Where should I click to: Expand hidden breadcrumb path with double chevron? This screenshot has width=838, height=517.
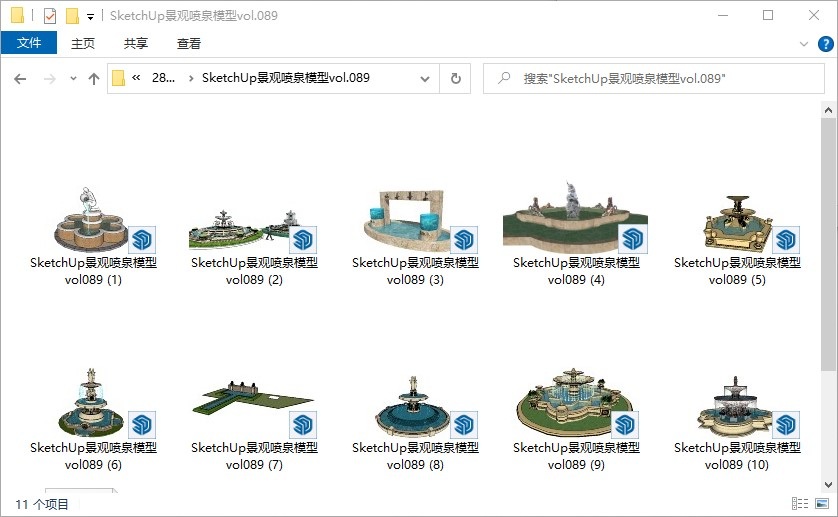pos(136,78)
